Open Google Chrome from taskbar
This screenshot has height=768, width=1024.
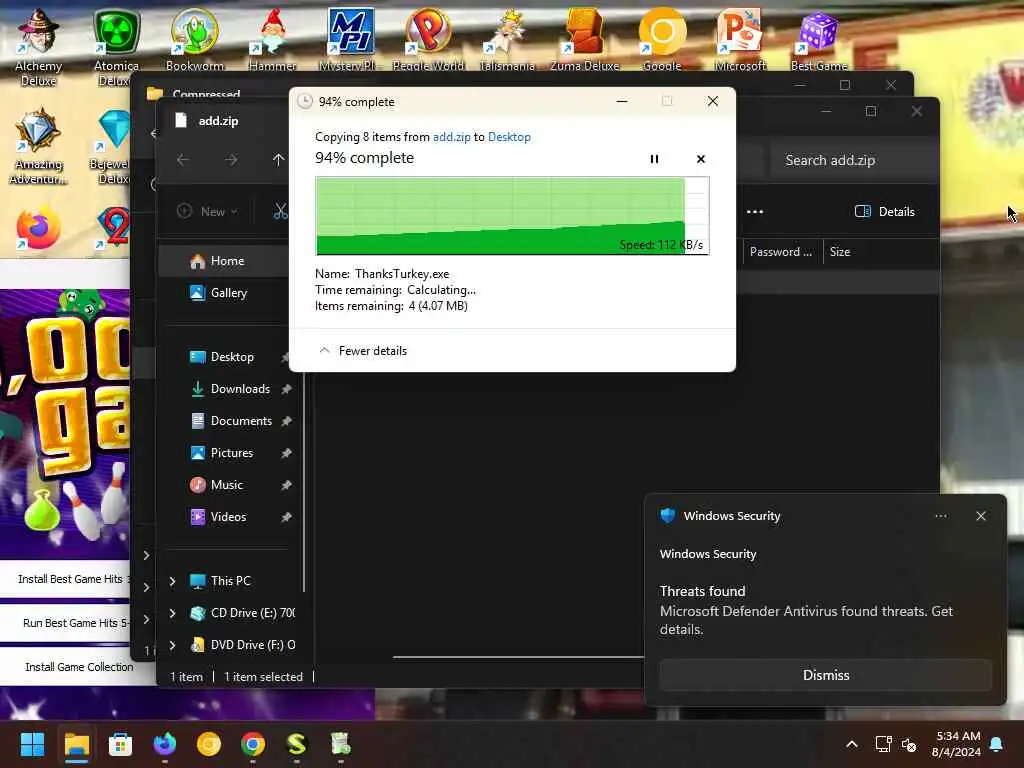253,744
